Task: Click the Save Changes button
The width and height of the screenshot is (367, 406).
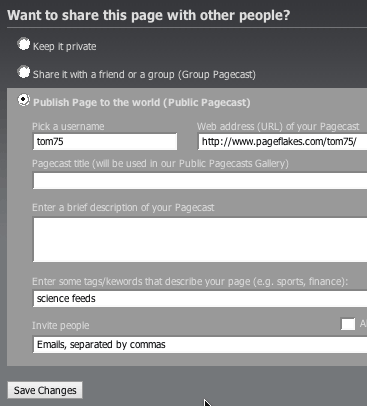Action: [45, 390]
